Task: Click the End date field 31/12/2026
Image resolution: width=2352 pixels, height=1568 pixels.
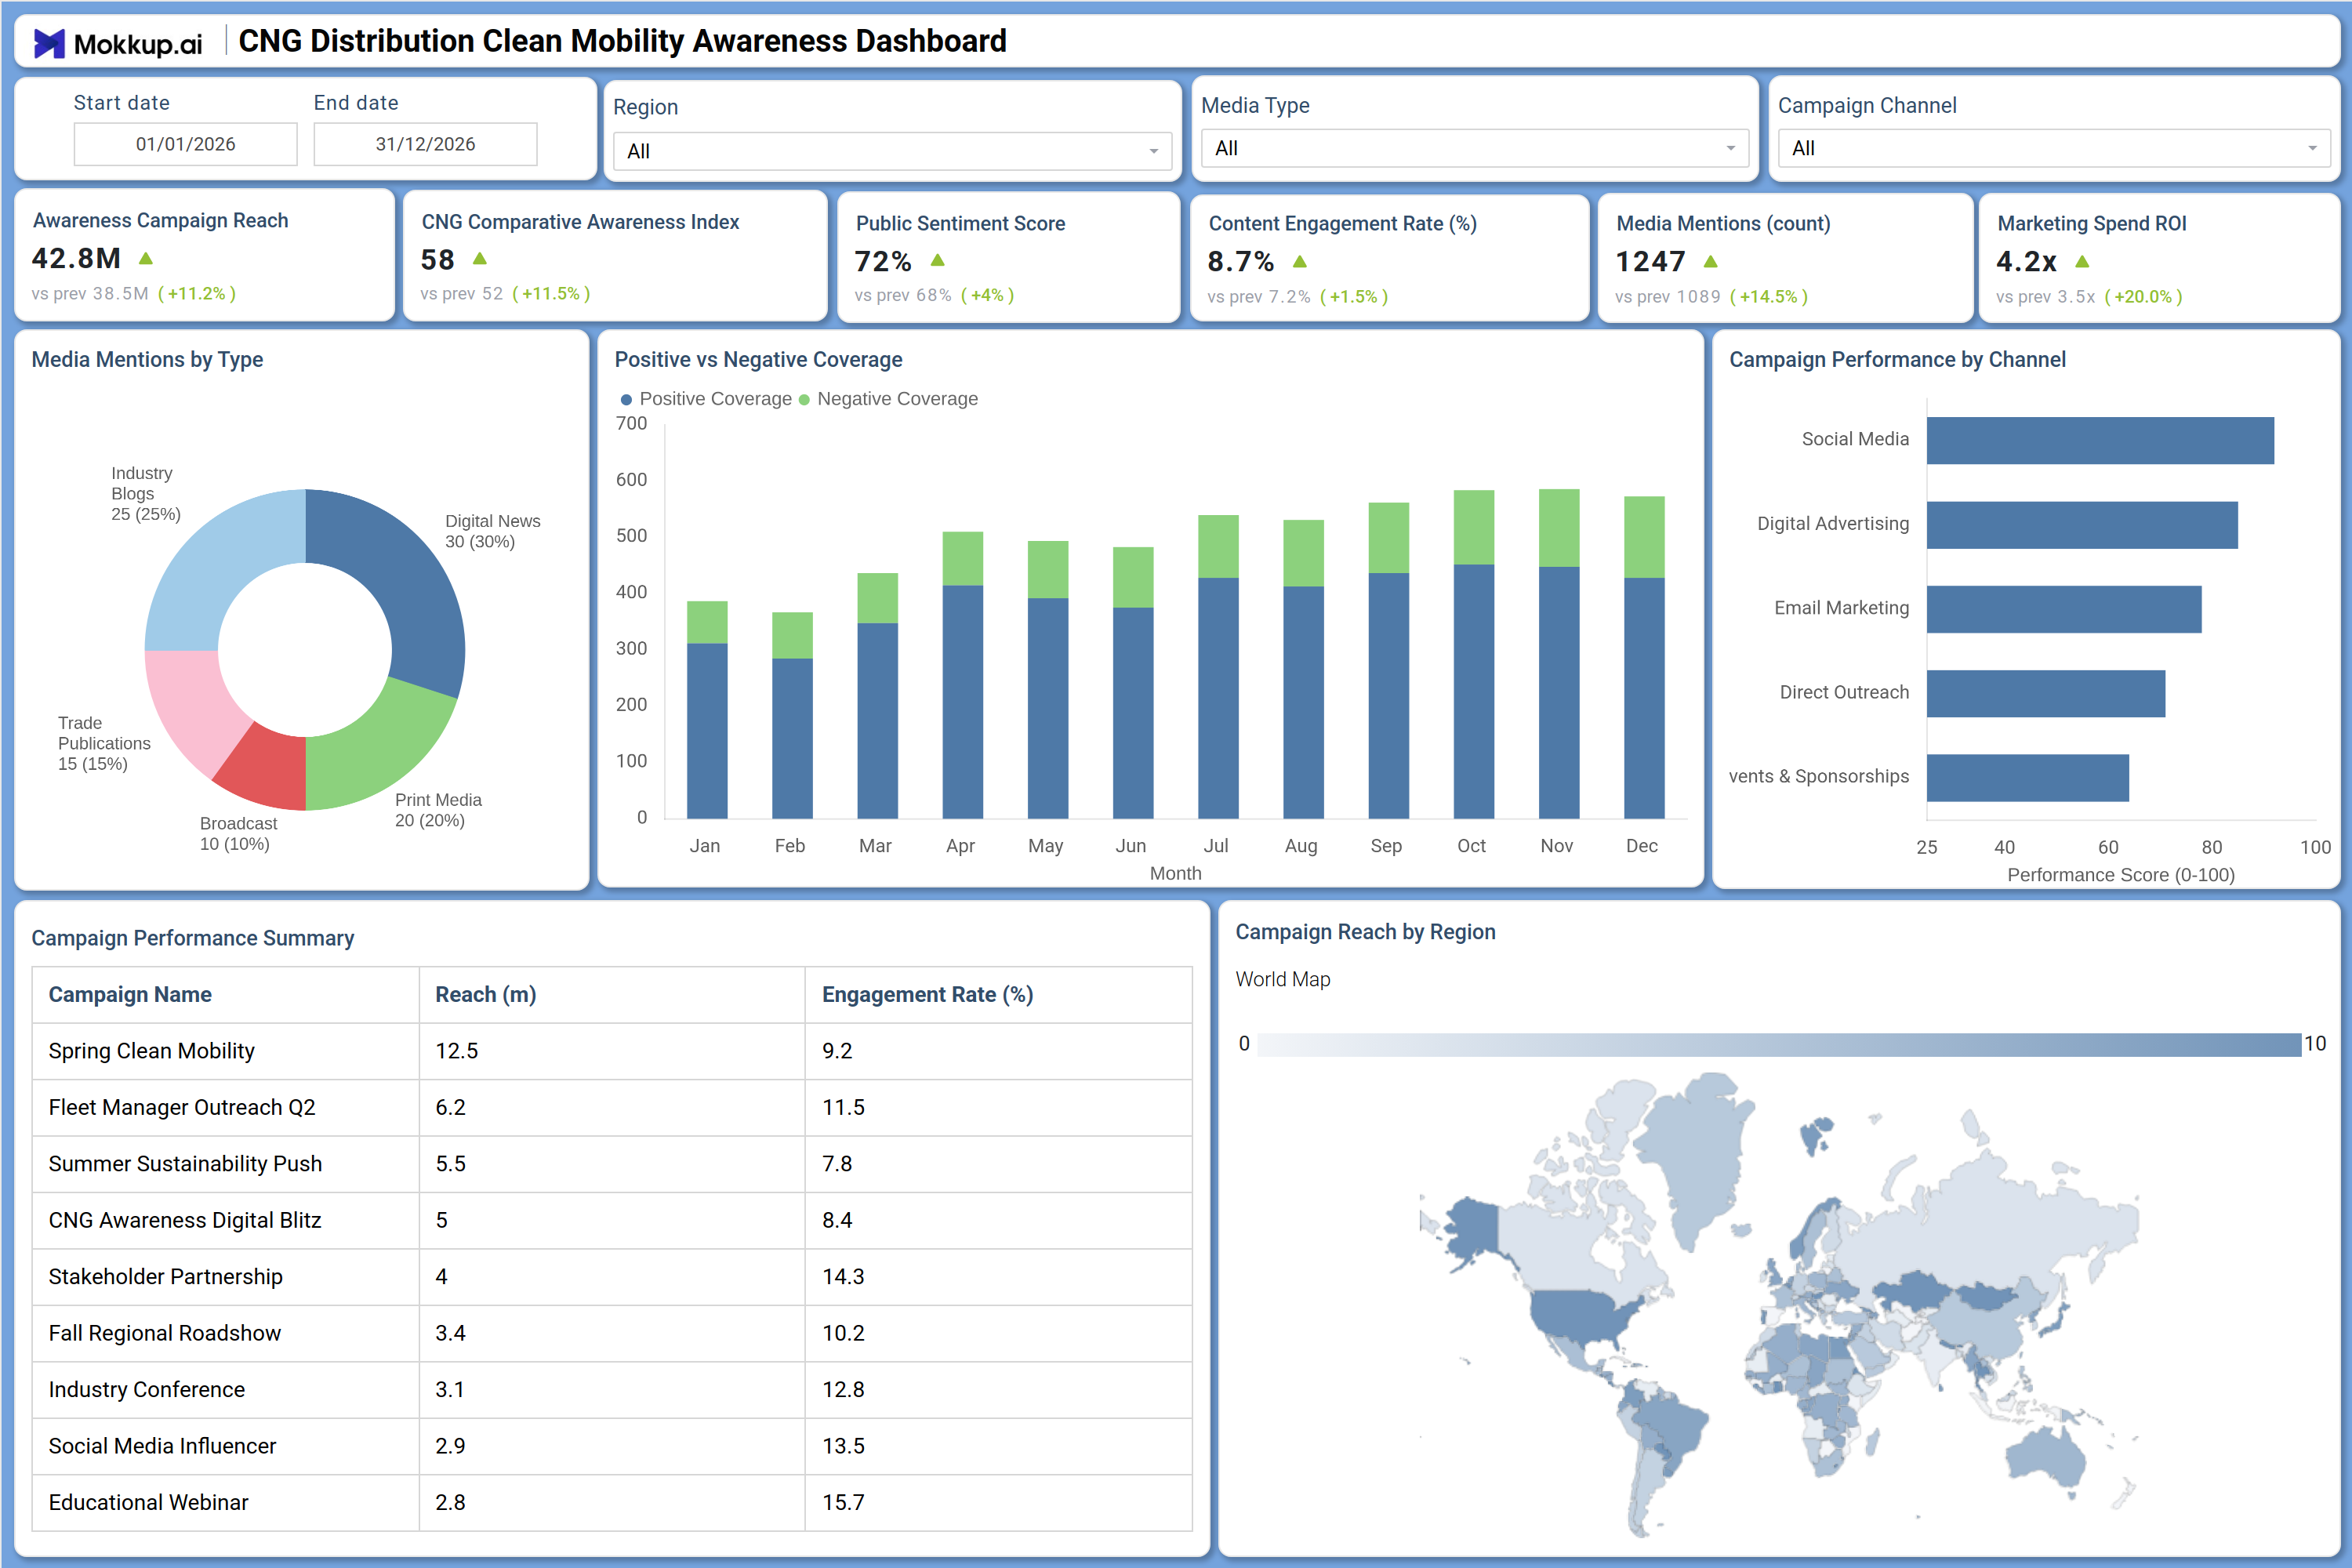Action: [425, 144]
